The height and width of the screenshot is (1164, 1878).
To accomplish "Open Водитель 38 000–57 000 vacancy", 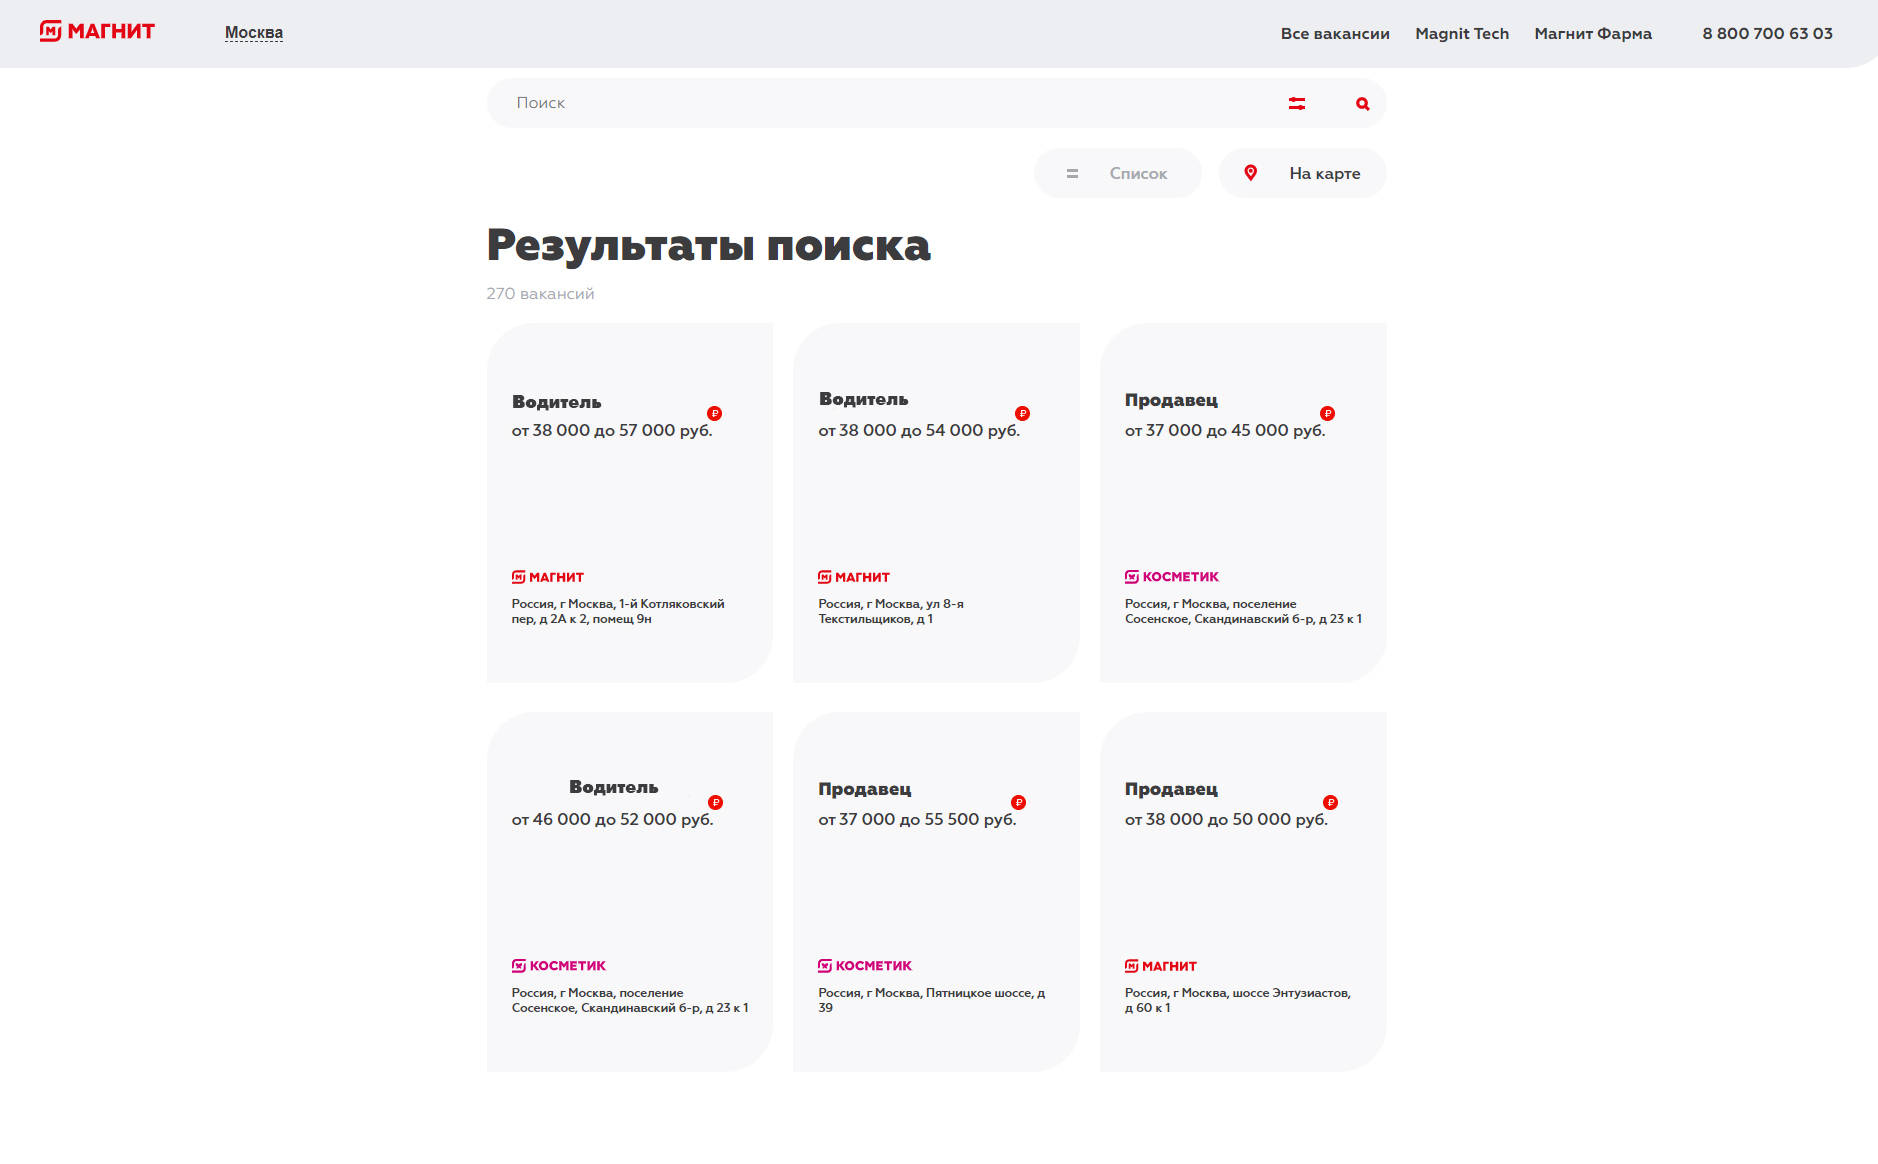I will 629,503.
